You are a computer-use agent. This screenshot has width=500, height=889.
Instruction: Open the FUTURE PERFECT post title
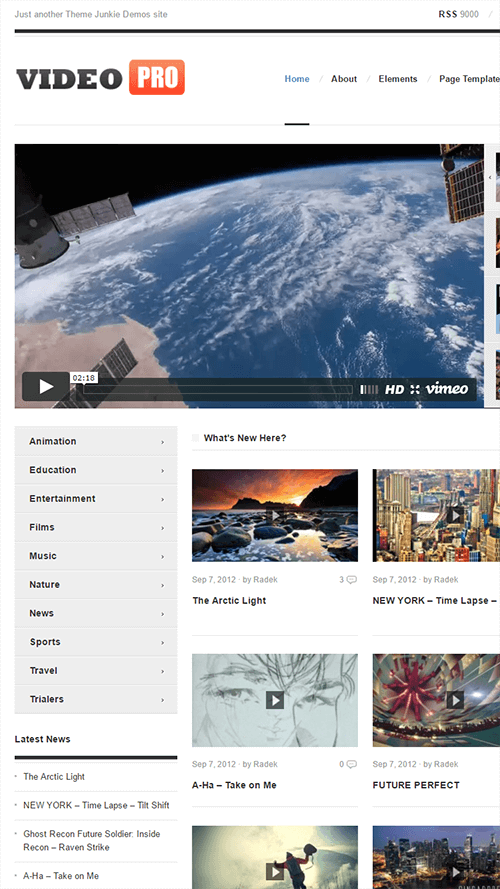[x=416, y=785]
